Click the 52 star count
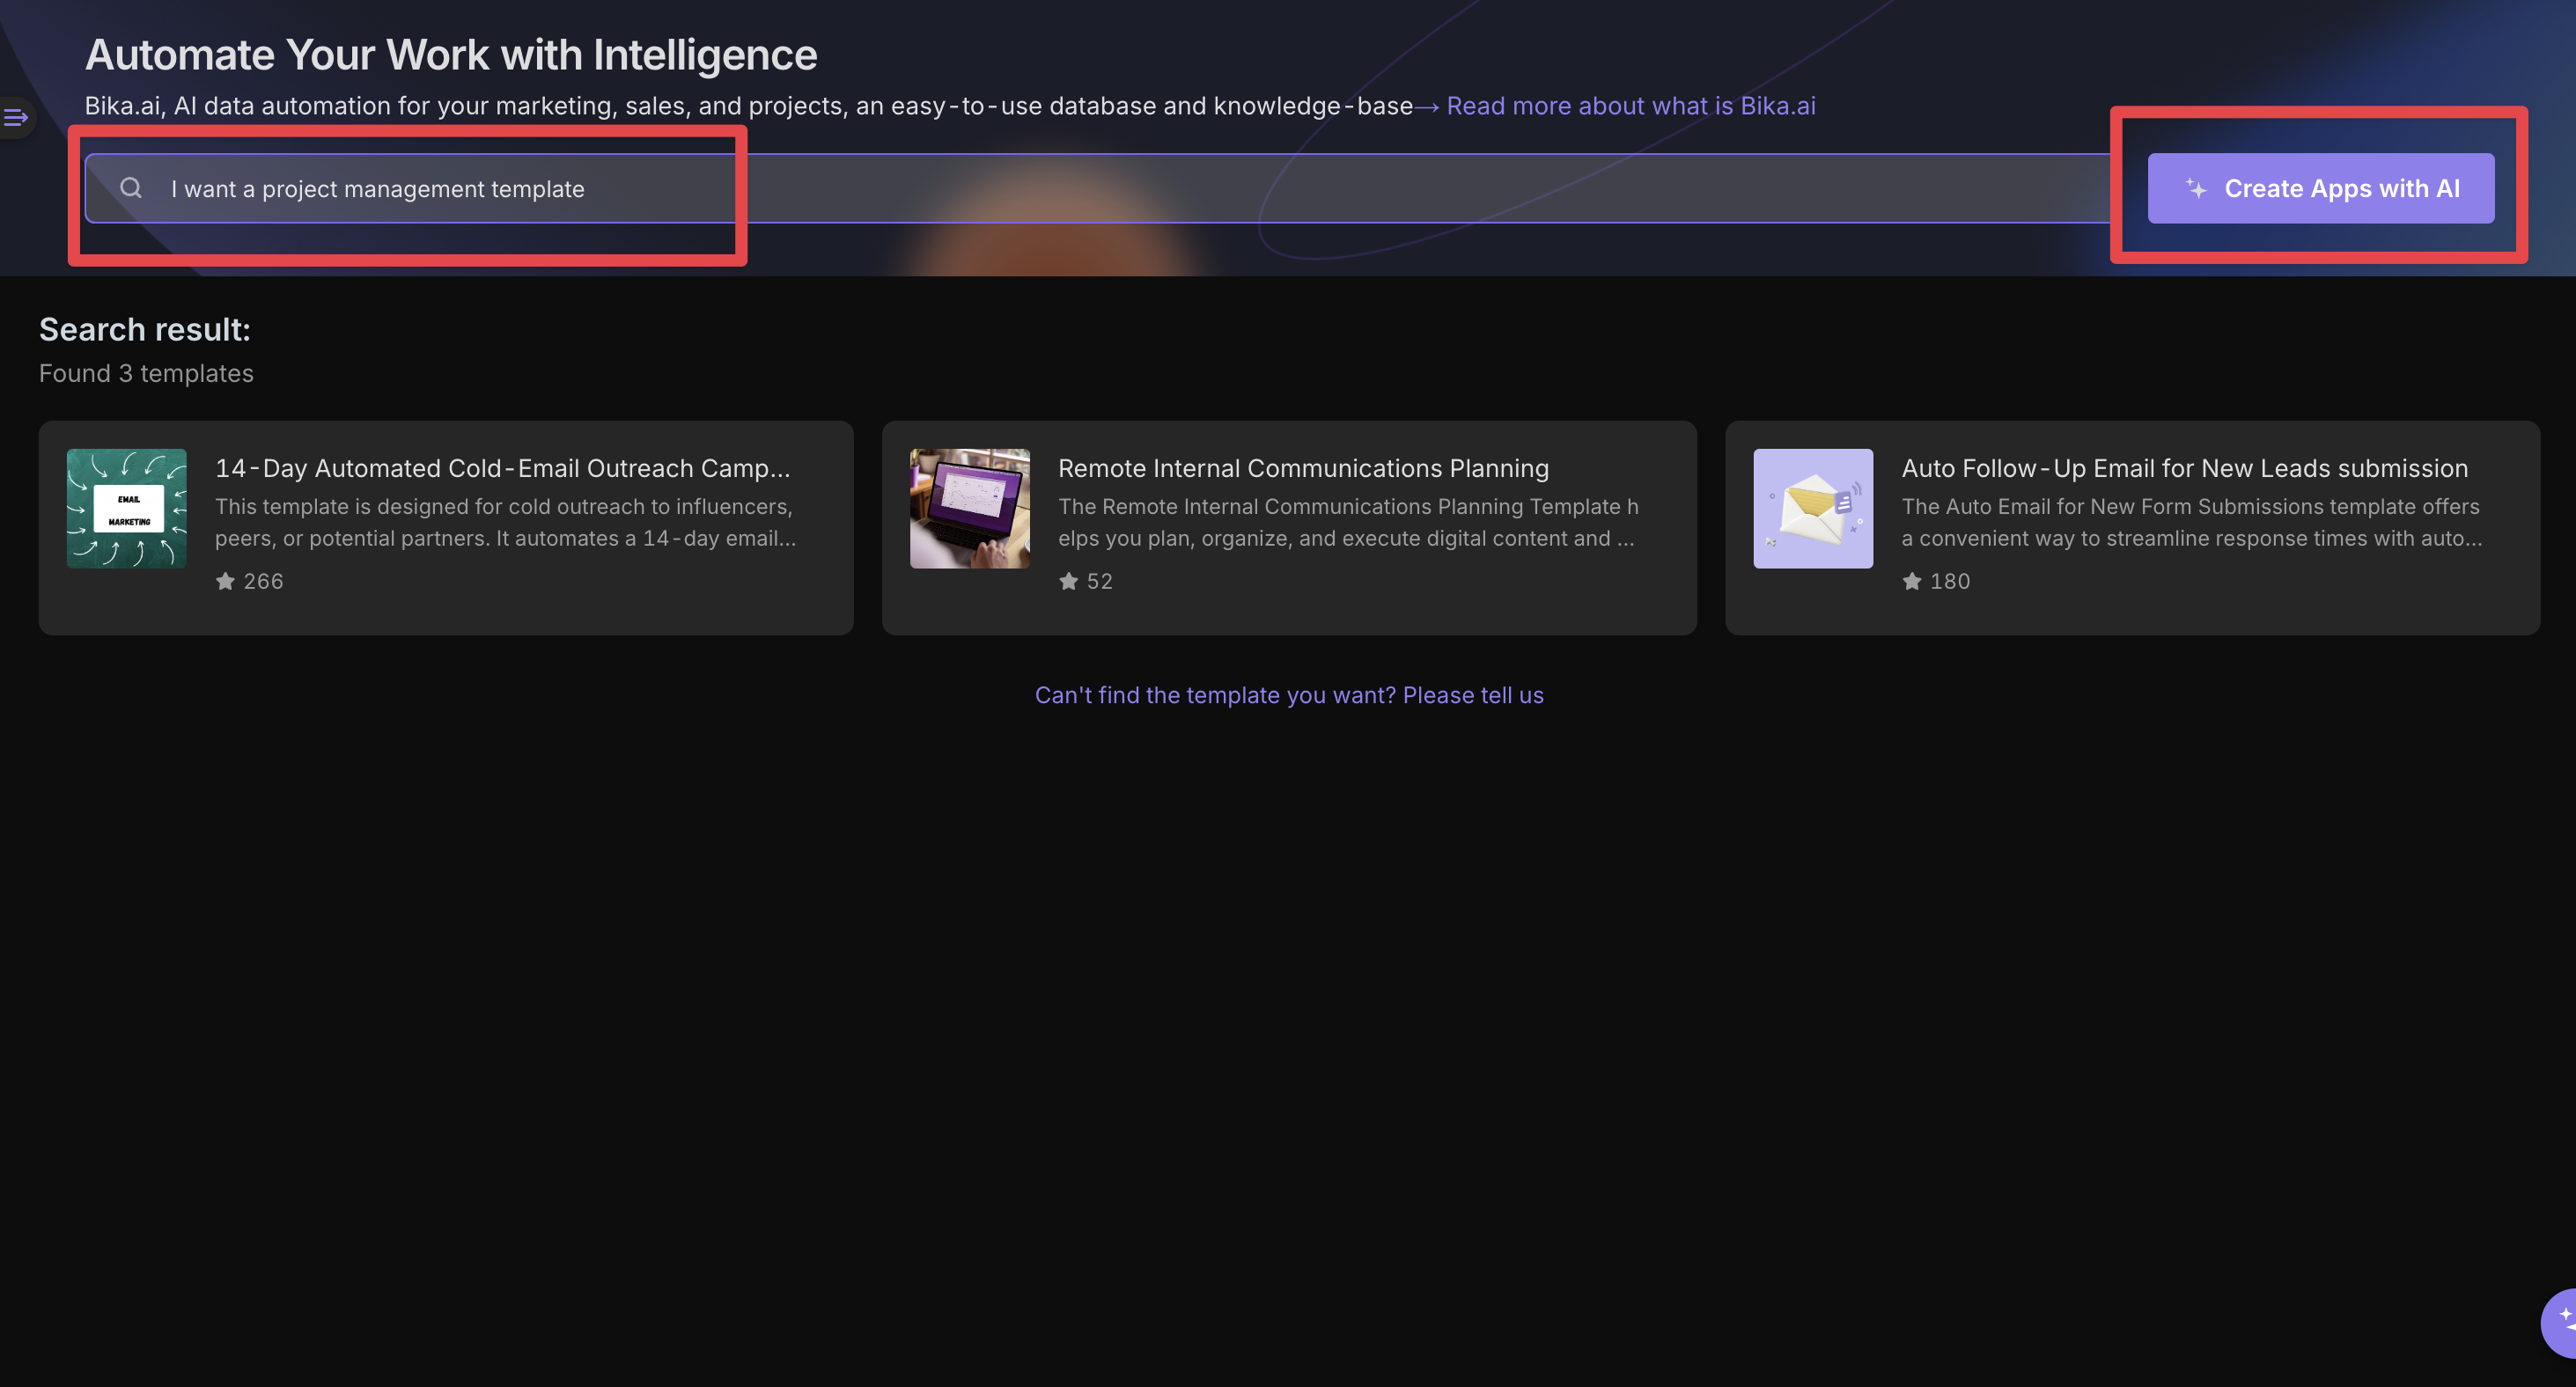Screen dimensions: 2576x1387 point(1099,581)
